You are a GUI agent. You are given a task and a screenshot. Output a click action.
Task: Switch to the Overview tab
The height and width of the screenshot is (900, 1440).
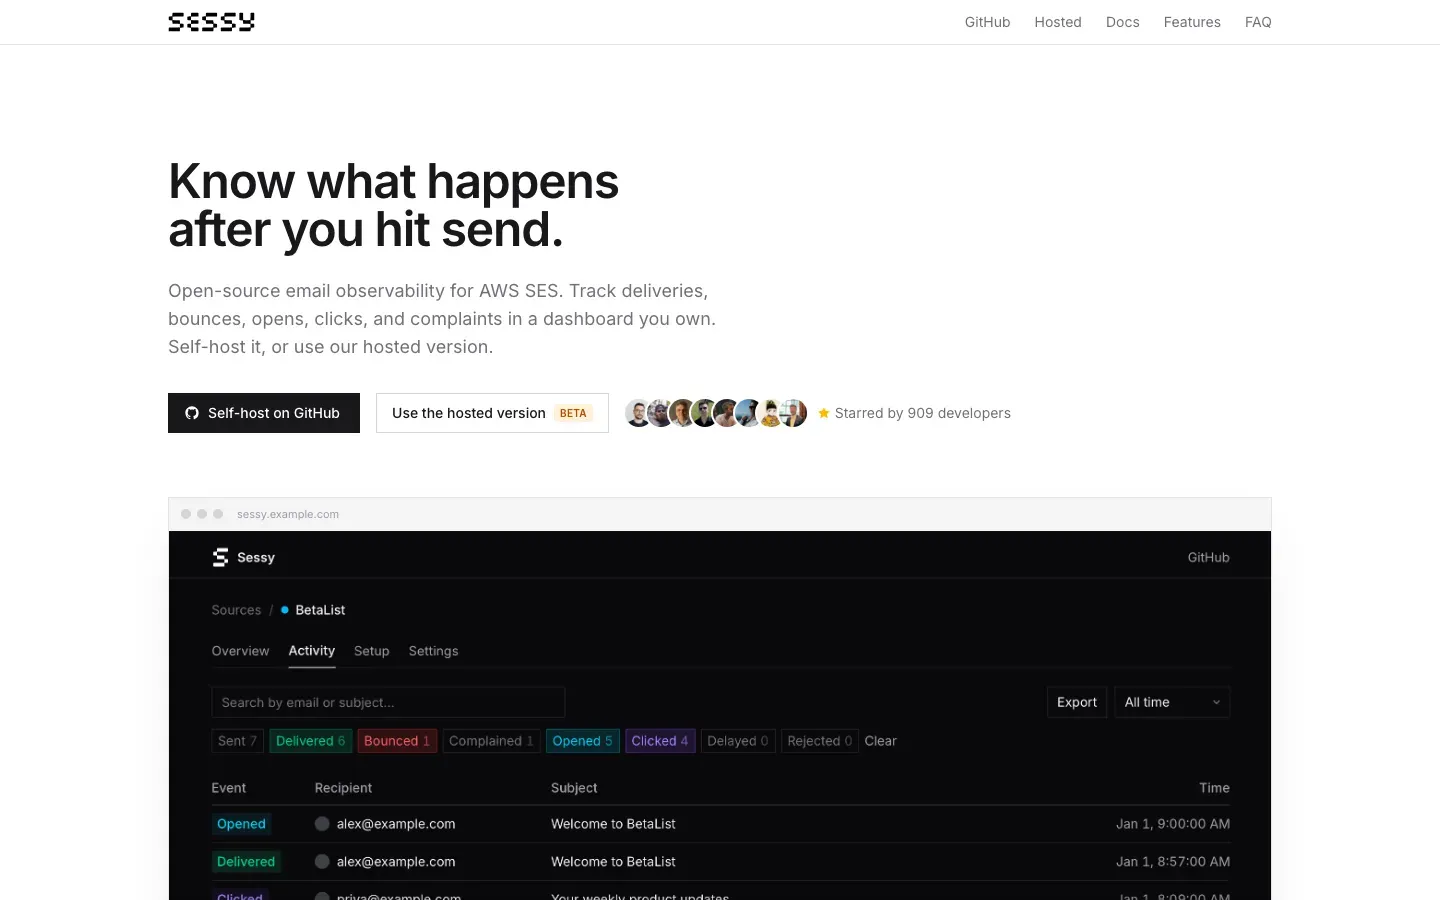[x=240, y=651]
